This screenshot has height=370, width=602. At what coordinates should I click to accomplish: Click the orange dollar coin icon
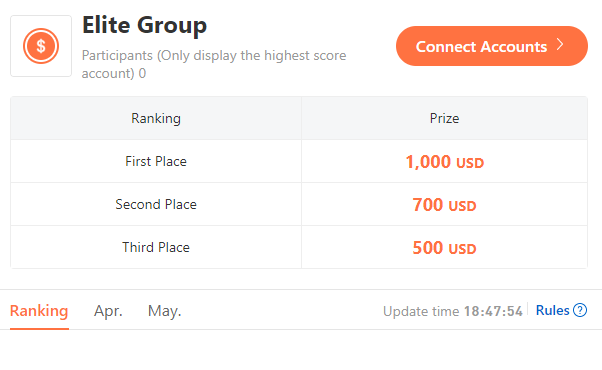click(41, 46)
